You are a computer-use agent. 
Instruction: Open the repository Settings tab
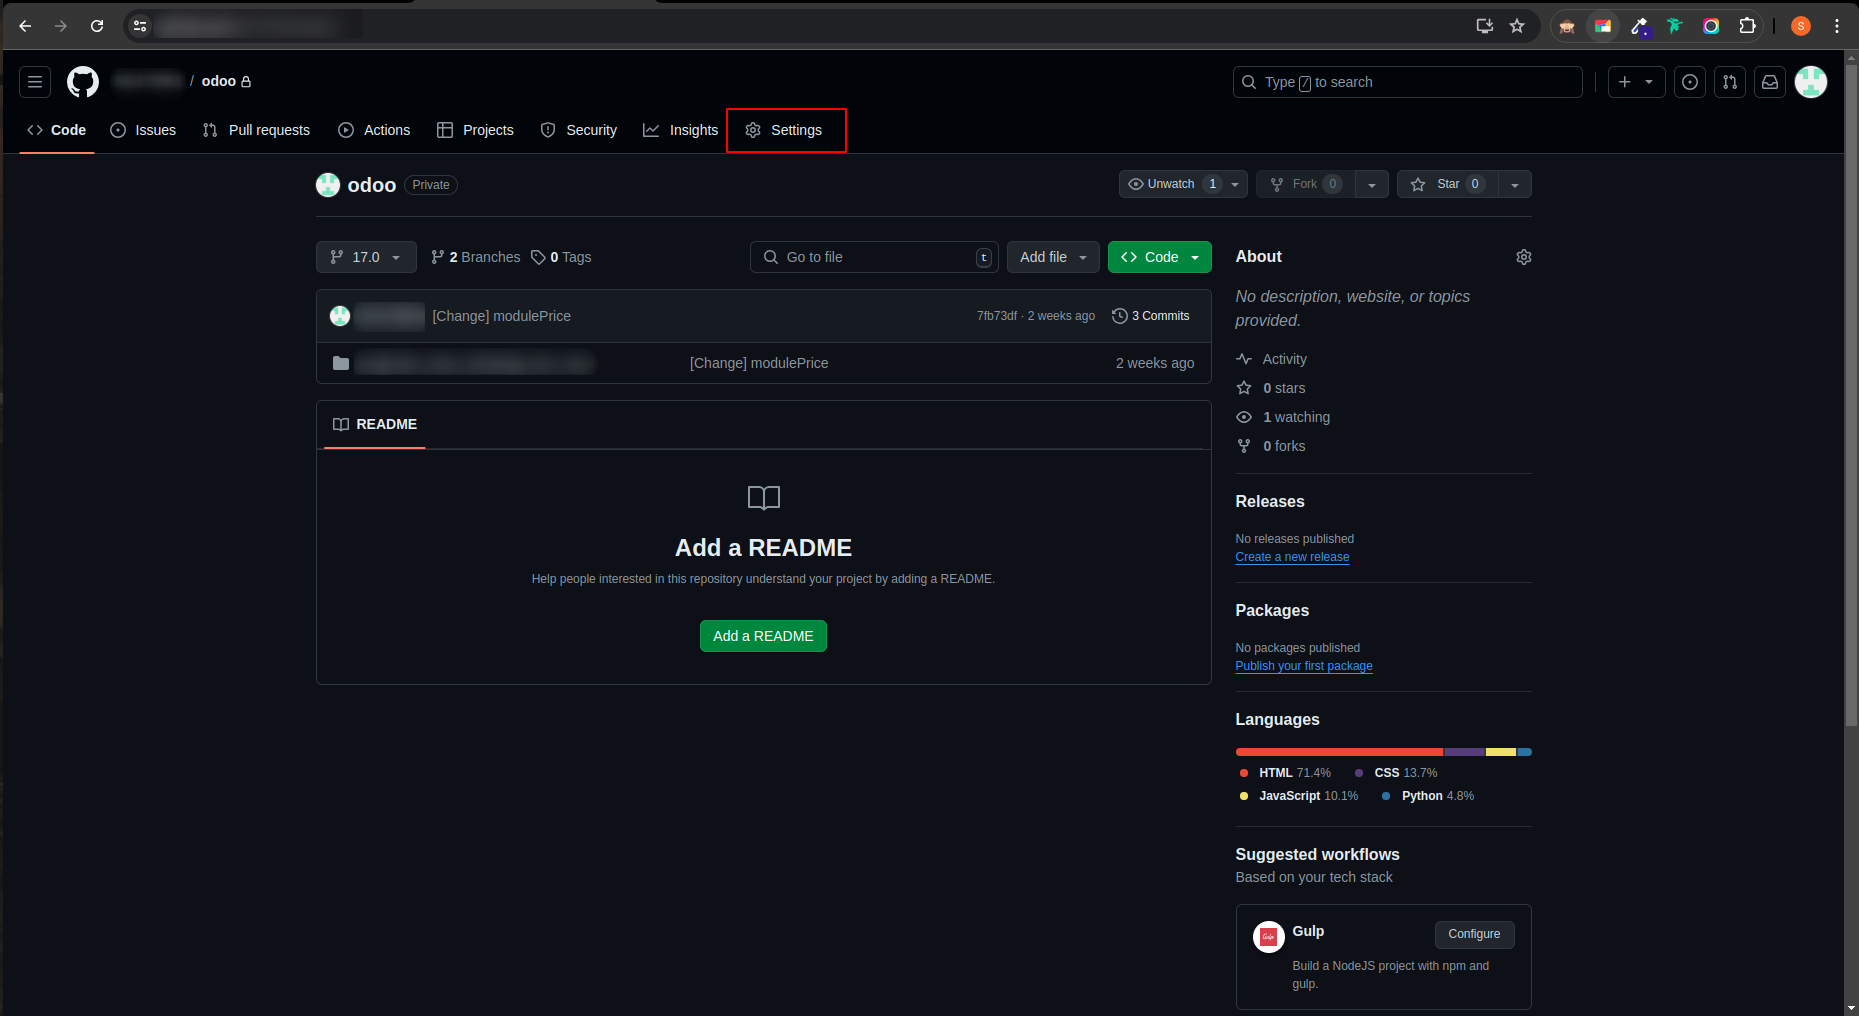[784, 130]
